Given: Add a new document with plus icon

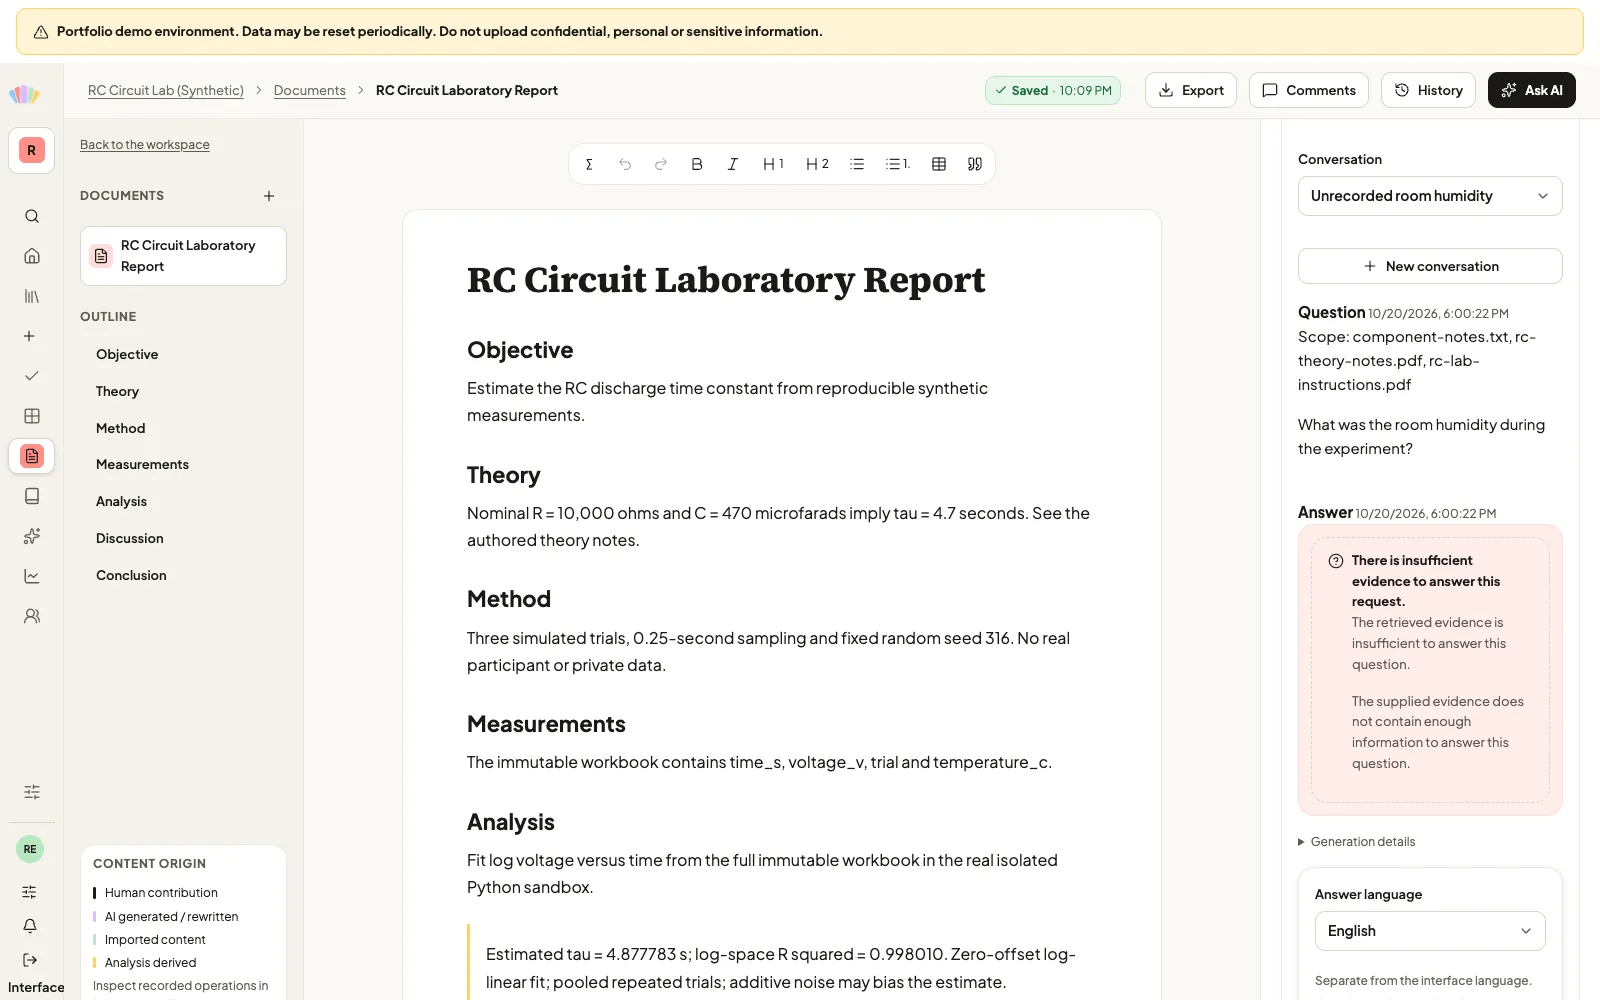Looking at the screenshot, I should (x=269, y=196).
